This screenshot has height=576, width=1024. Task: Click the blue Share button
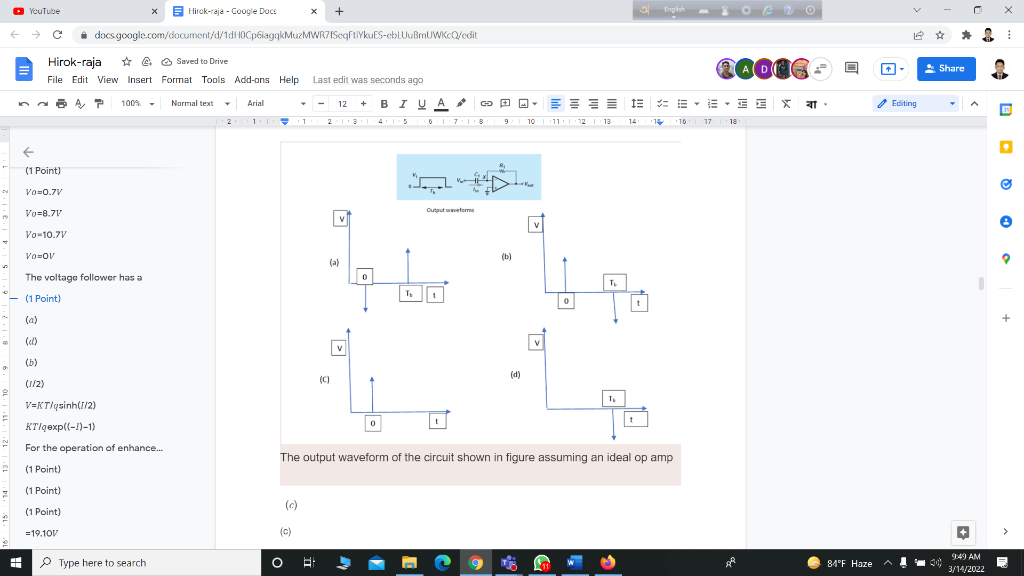(x=945, y=69)
